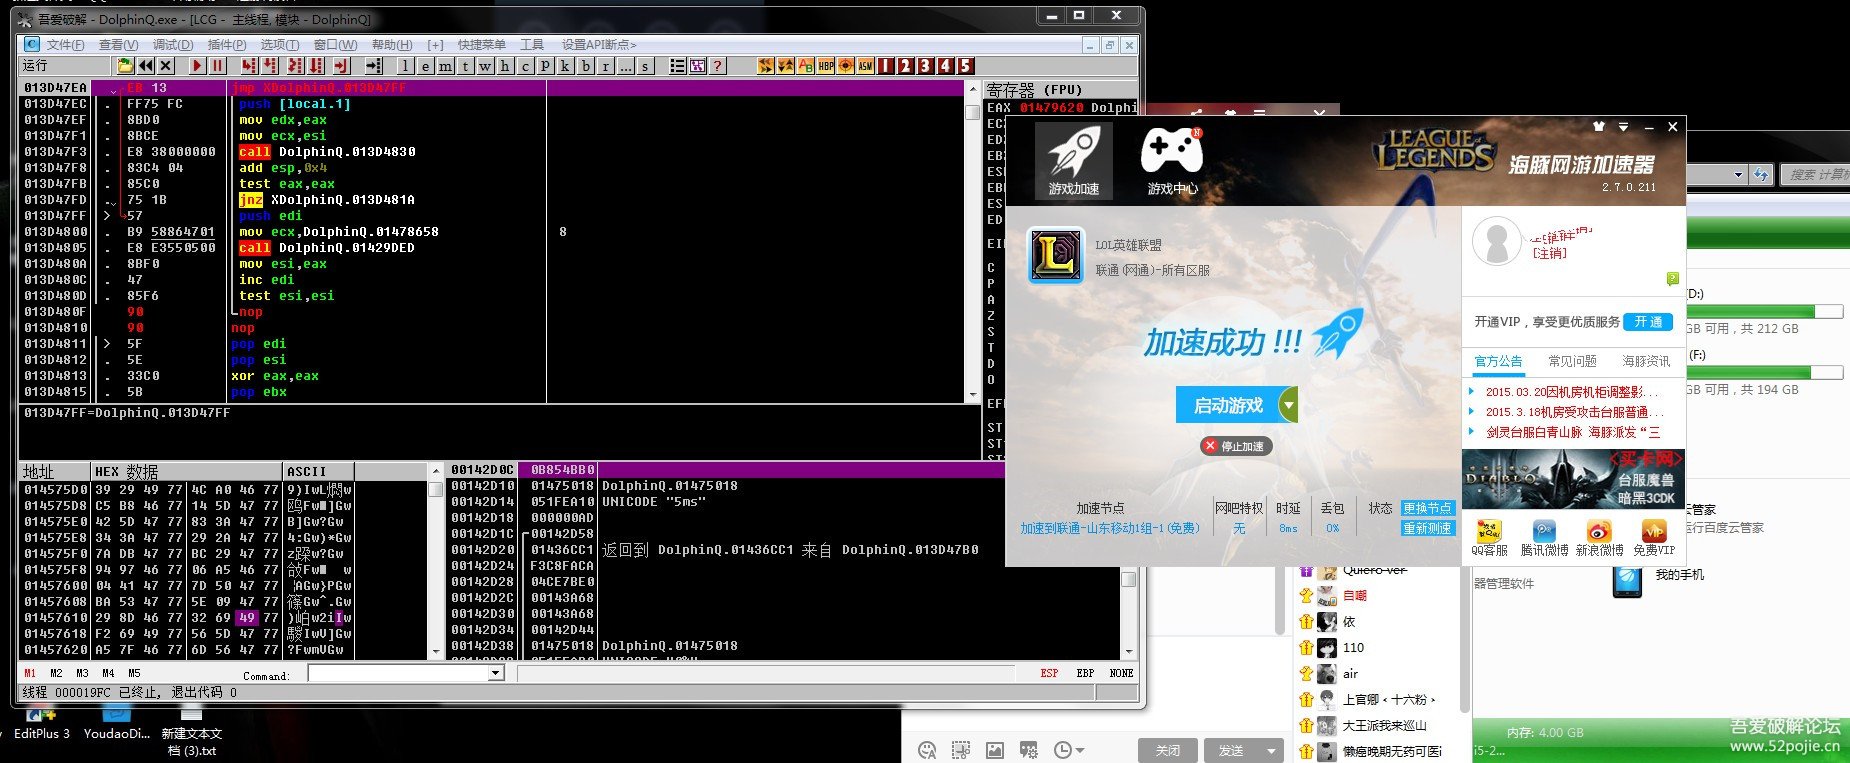The width and height of the screenshot is (1850, 763).
Task: Click the QQ客服 icon
Action: point(1489,535)
